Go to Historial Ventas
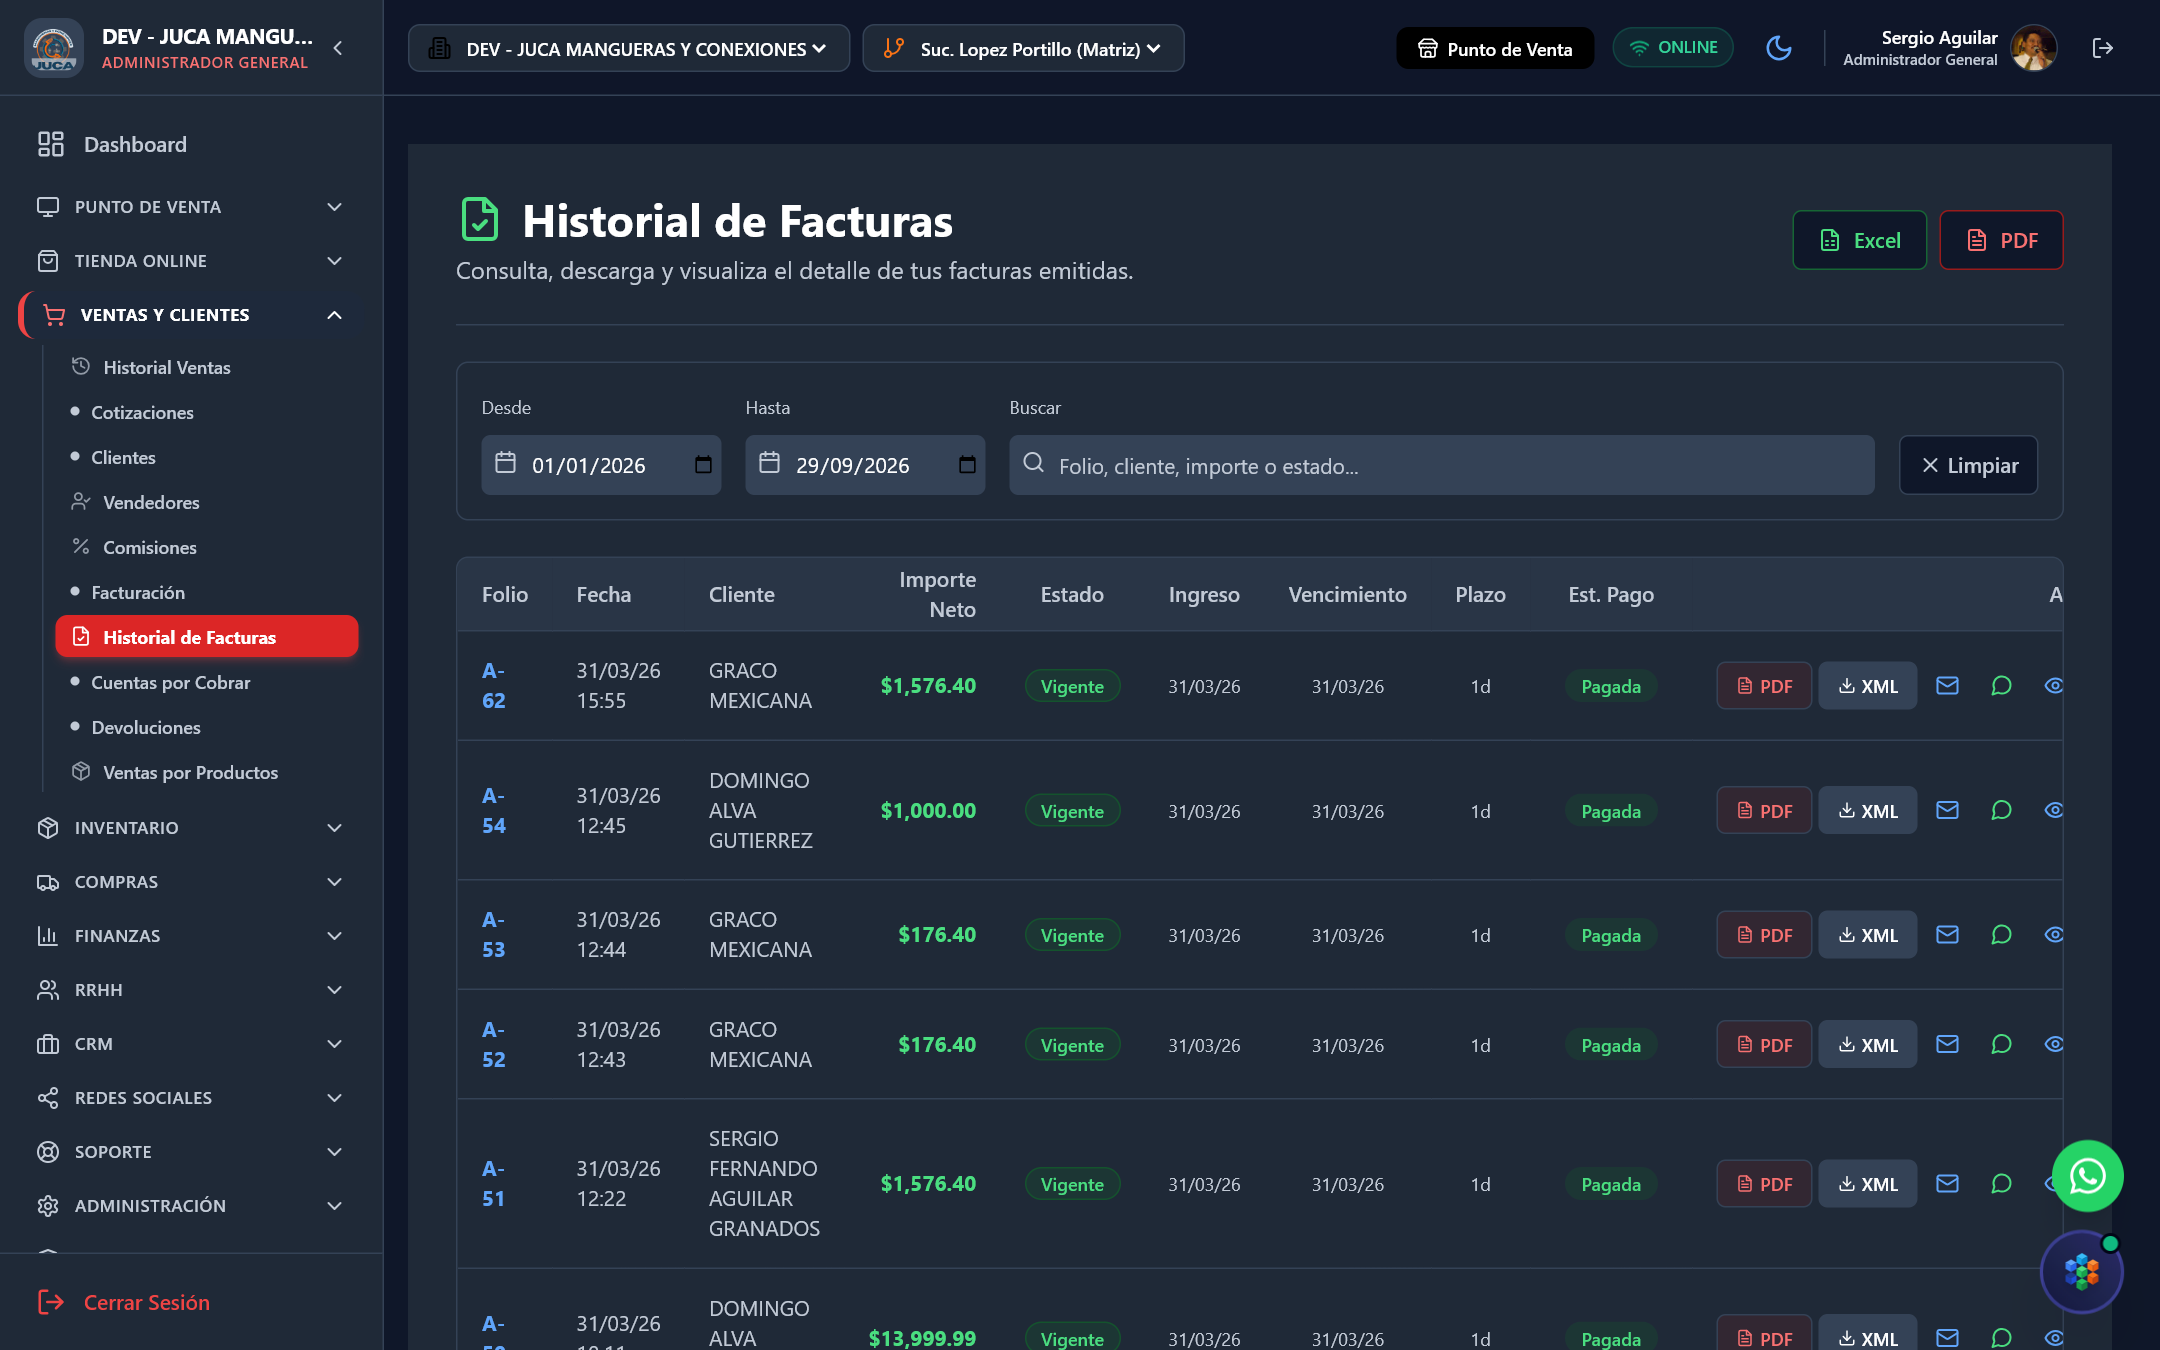 pyautogui.click(x=207, y=367)
